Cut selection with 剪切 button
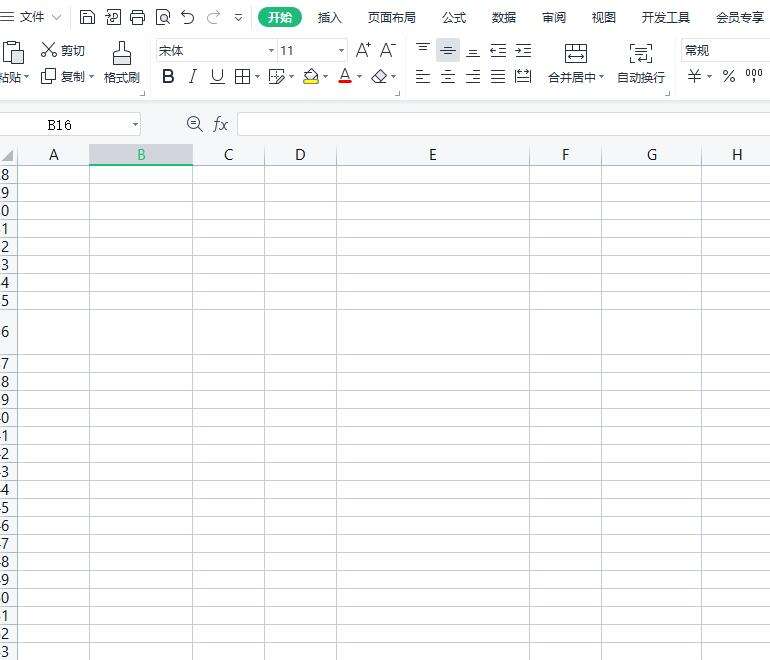 pos(62,50)
